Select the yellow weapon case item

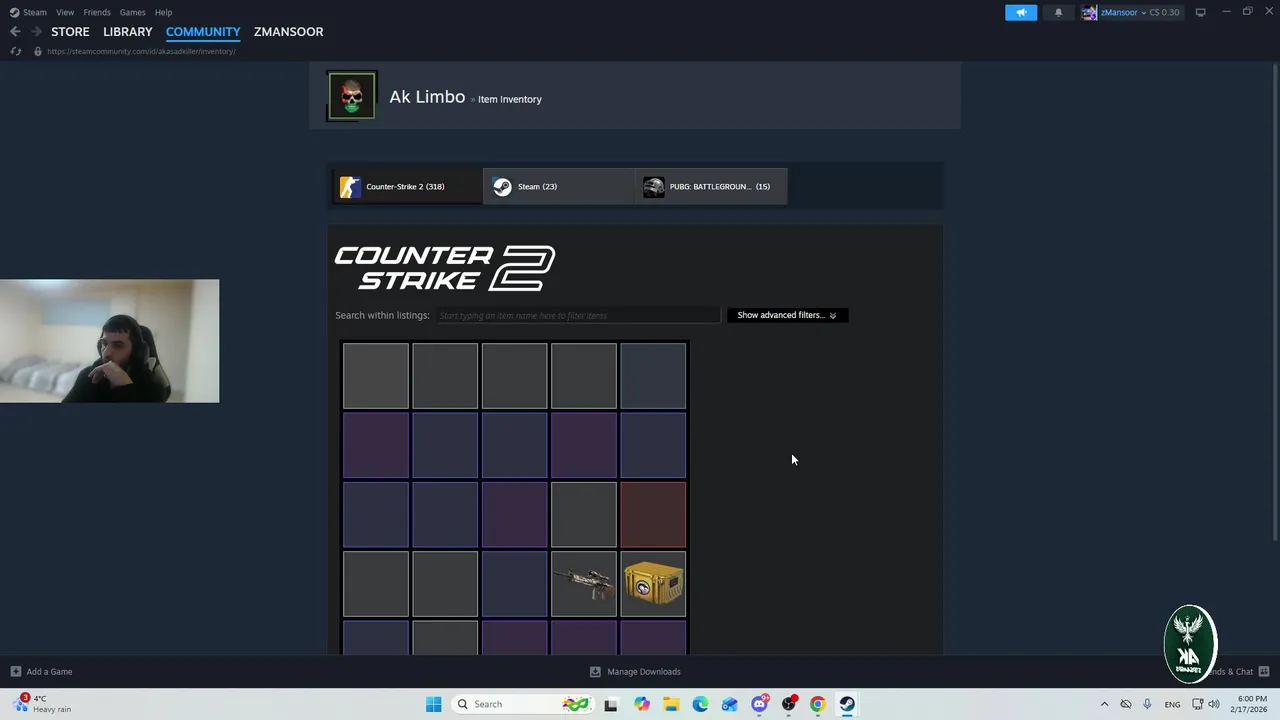pyautogui.click(x=653, y=584)
